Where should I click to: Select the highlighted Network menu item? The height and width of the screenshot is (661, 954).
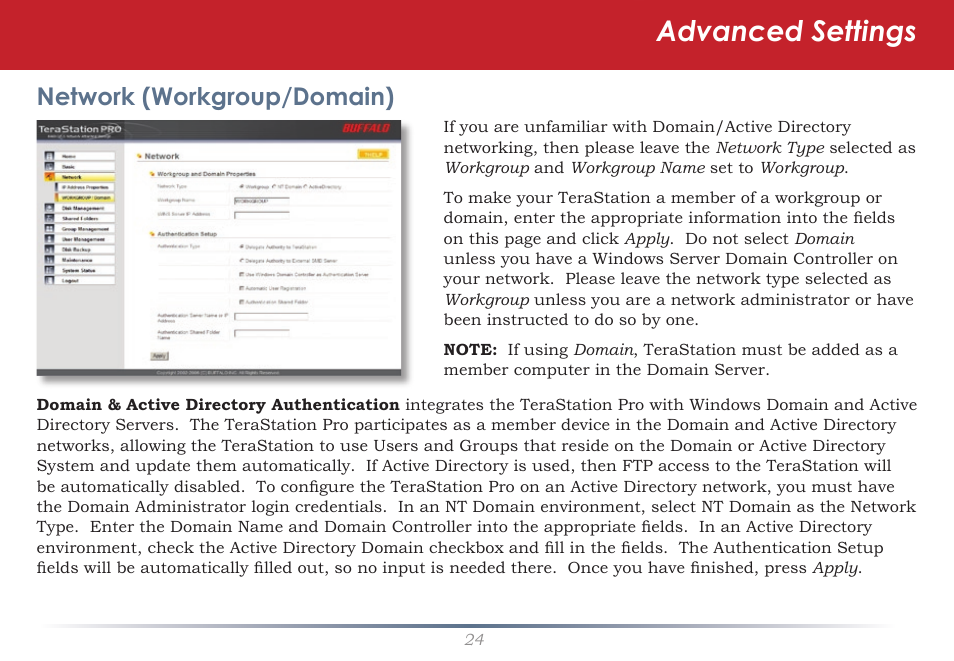85,177
